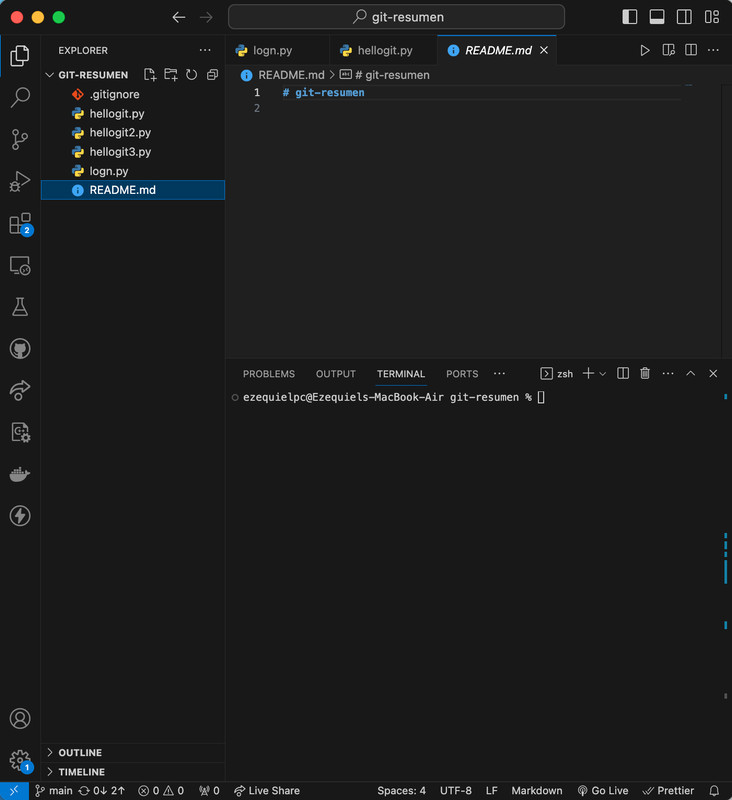
Task: Split the terminal panel
Action: [x=623, y=373]
